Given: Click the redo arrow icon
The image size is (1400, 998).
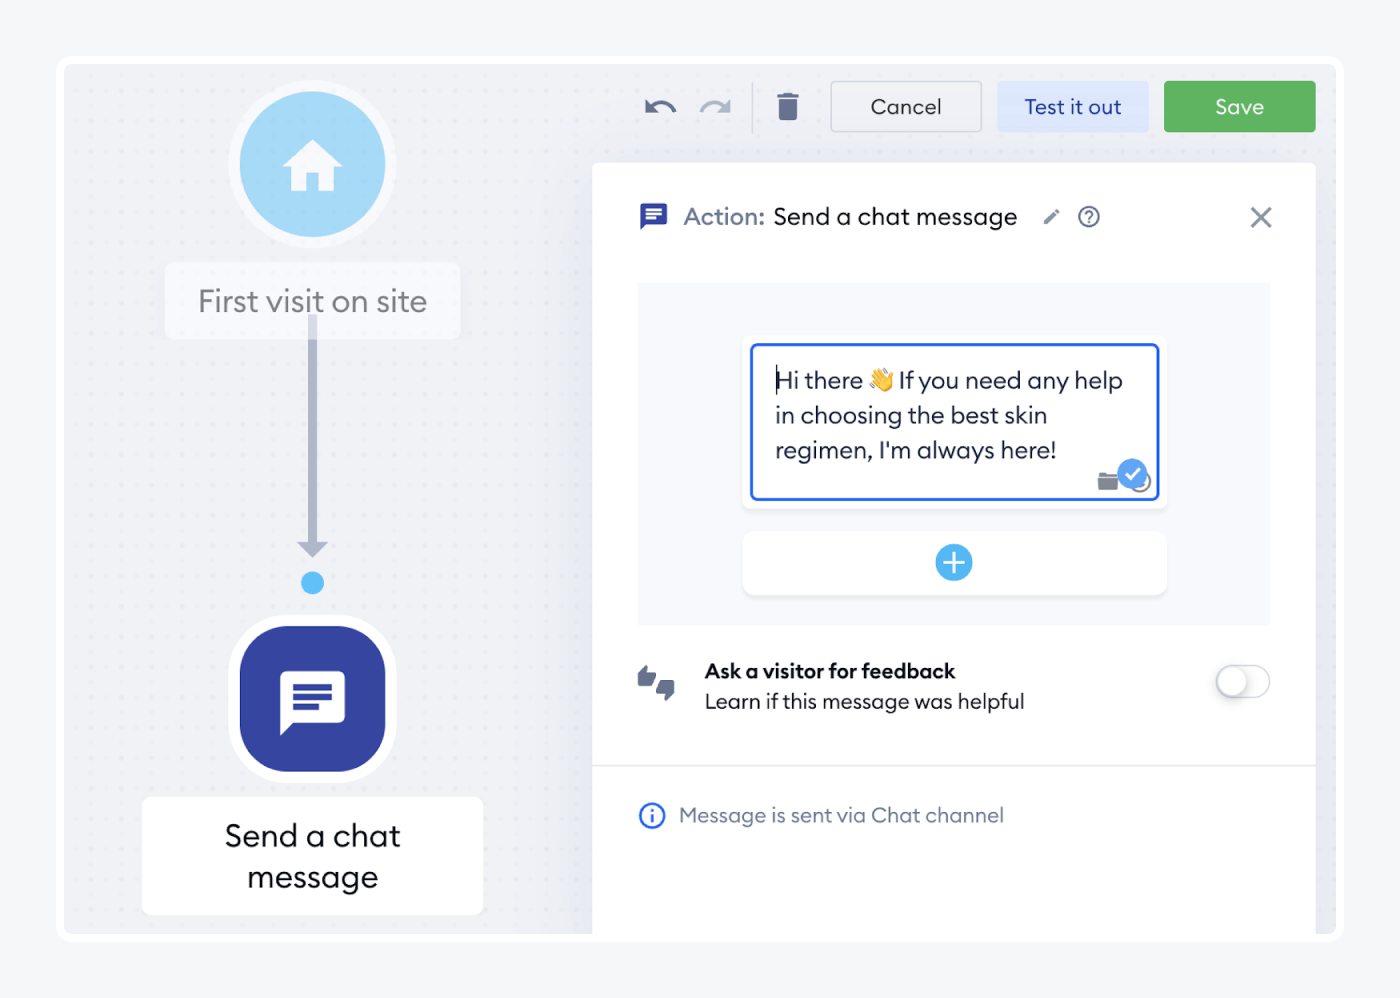Looking at the screenshot, I should point(715,106).
